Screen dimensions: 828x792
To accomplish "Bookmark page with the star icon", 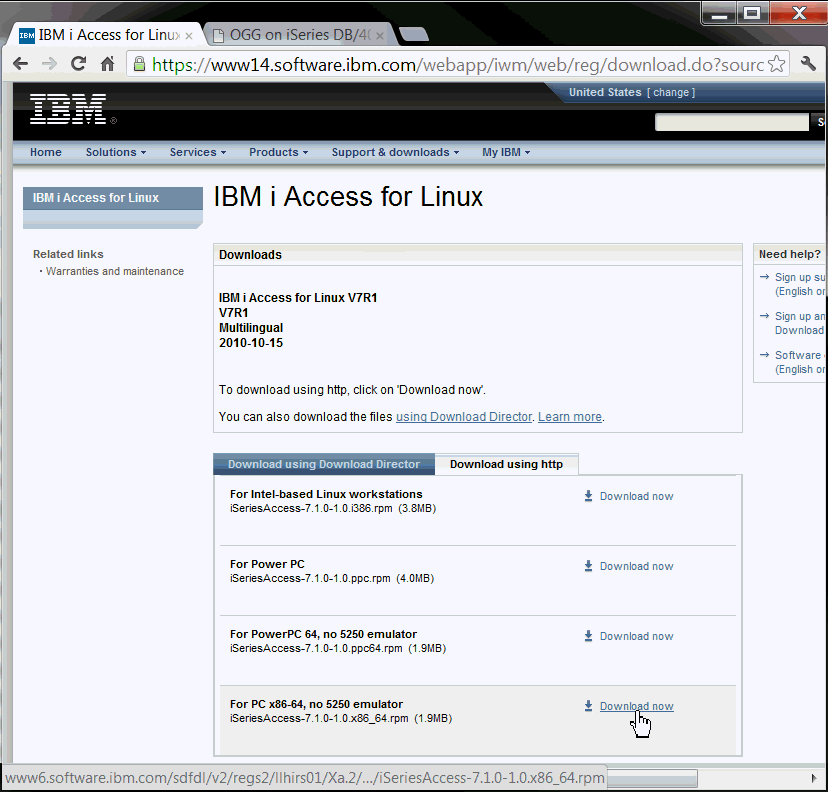I will pos(776,64).
